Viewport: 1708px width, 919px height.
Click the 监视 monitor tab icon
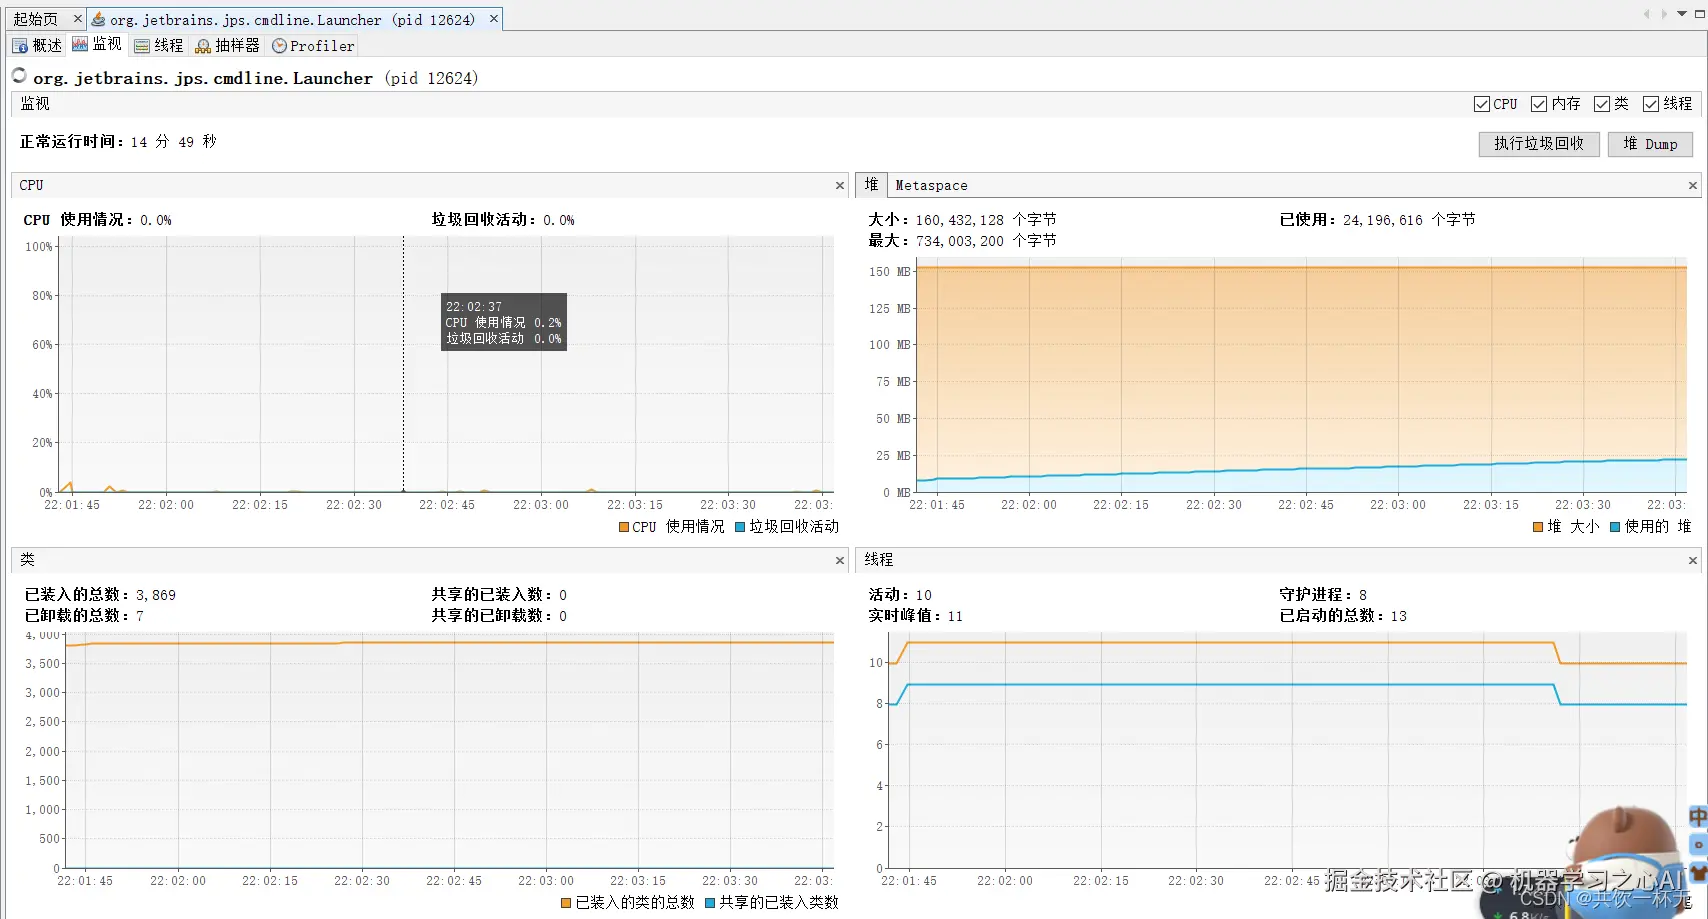[x=80, y=44]
